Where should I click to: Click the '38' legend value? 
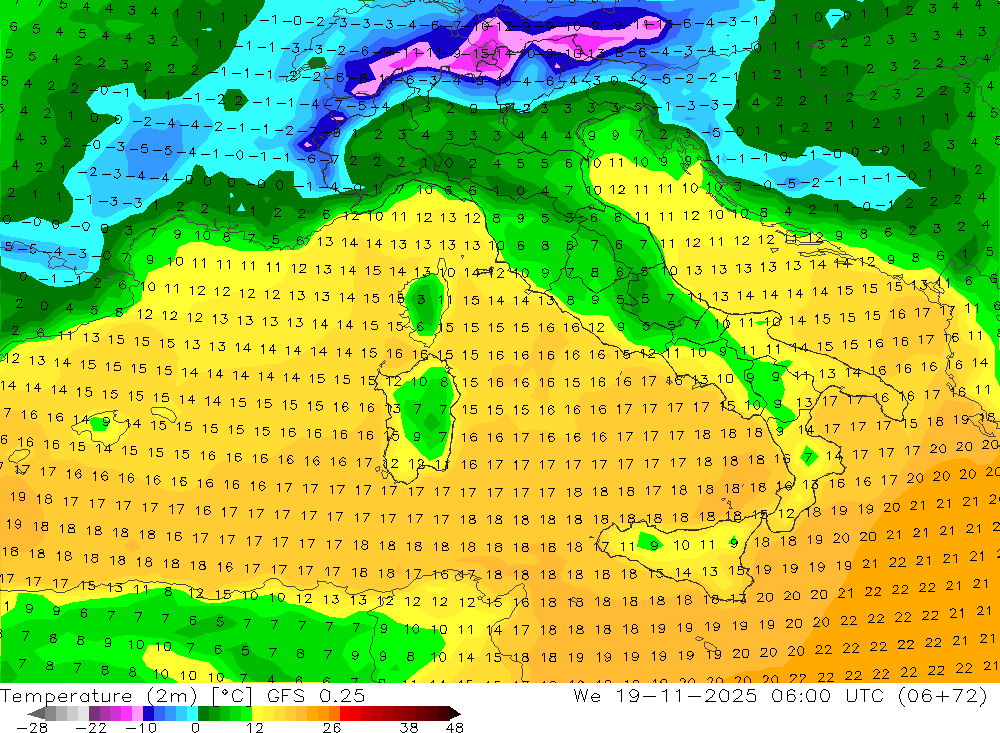[x=409, y=728]
